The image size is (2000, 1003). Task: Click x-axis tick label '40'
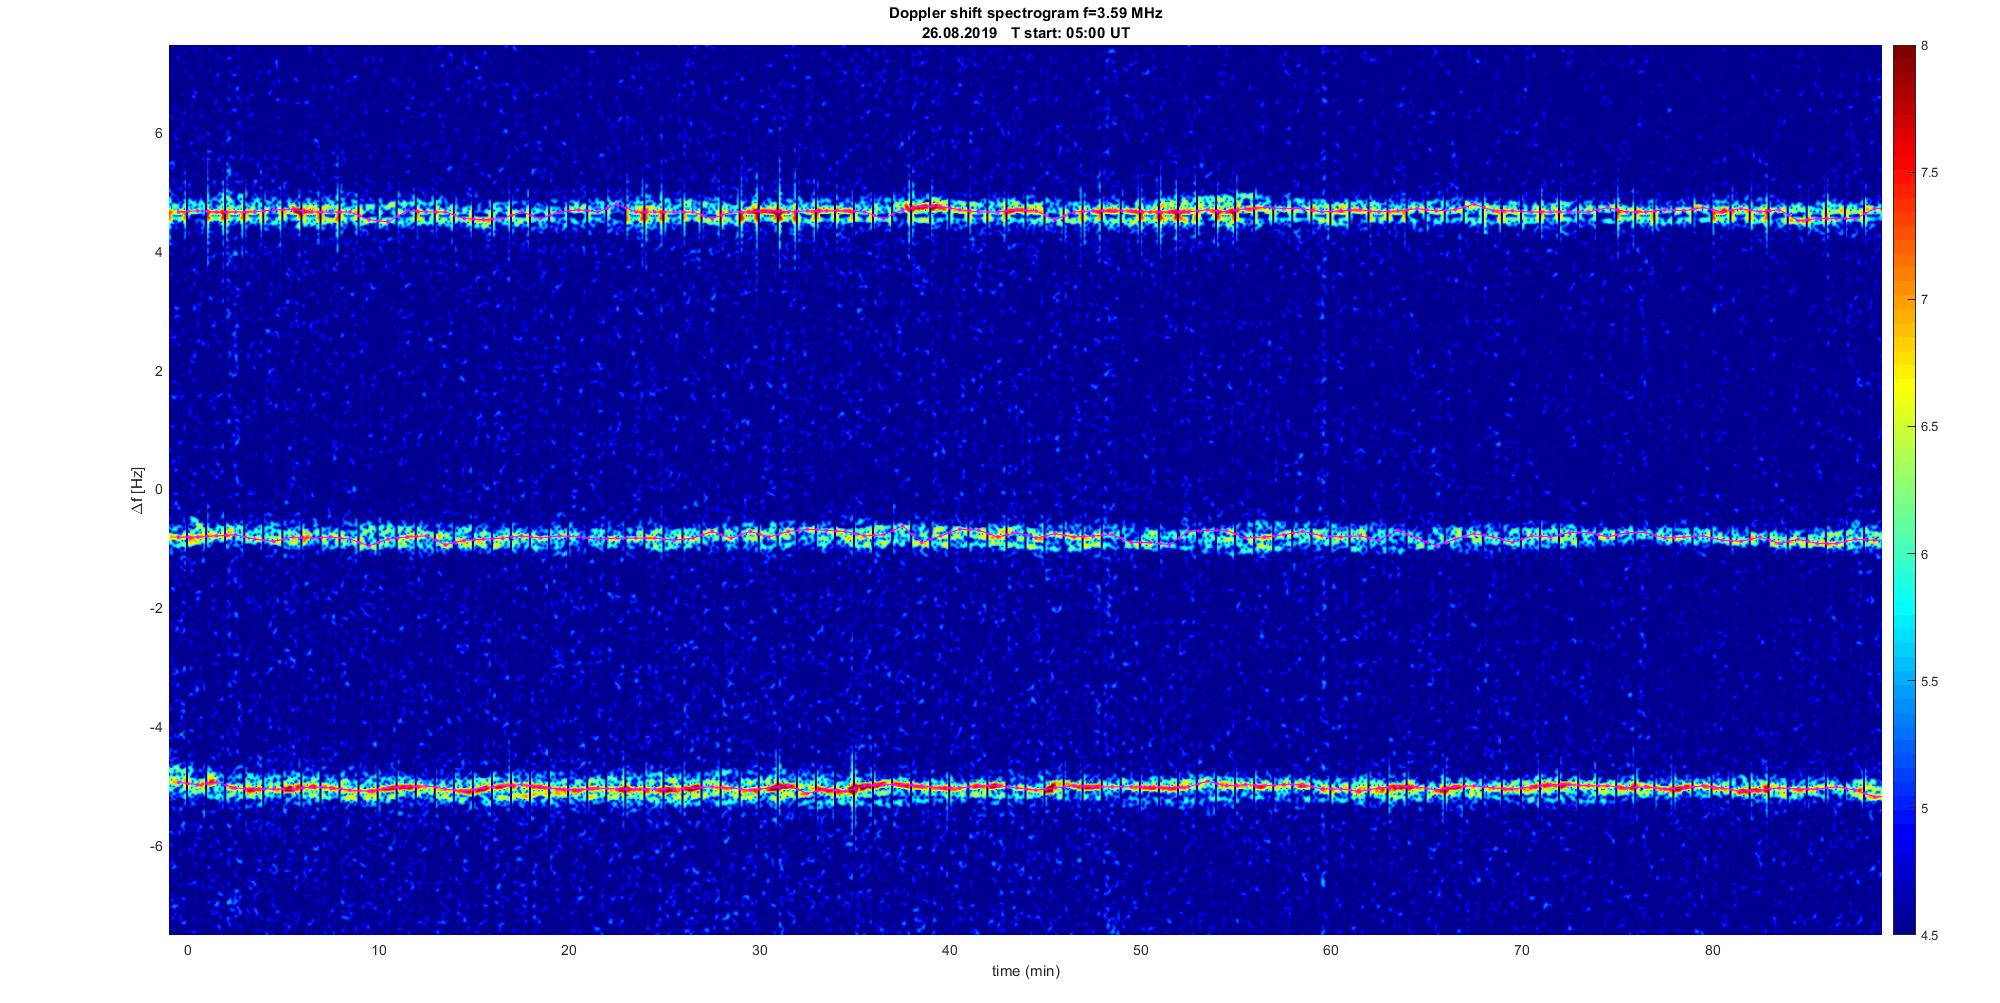coord(950,950)
